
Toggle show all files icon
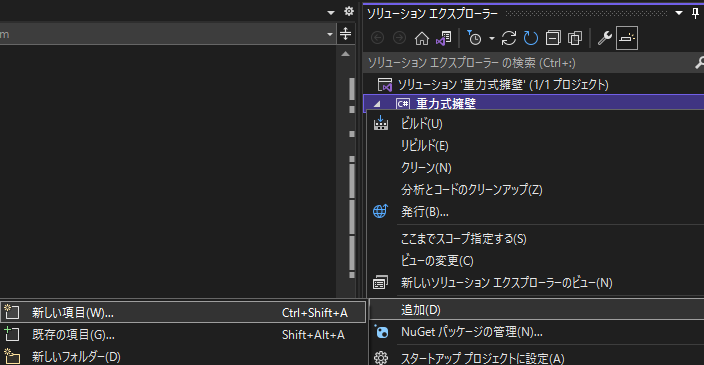(575, 39)
